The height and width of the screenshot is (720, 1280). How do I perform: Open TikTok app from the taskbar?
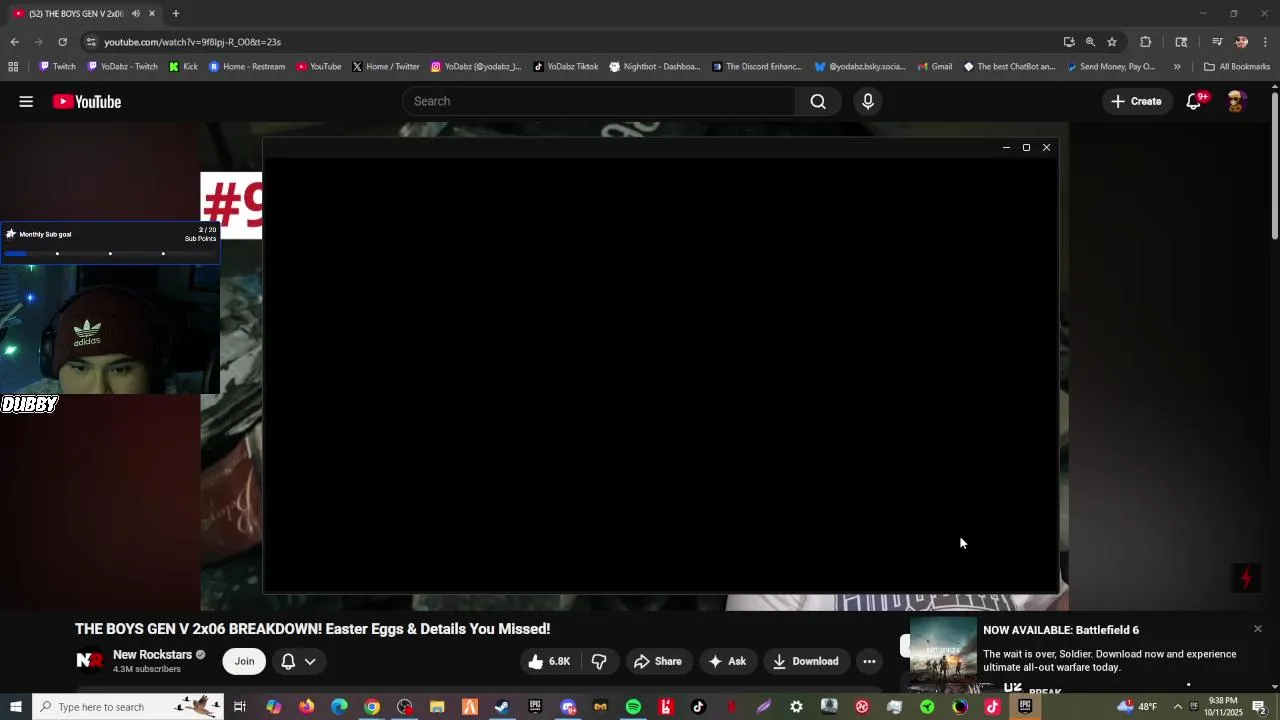698,707
